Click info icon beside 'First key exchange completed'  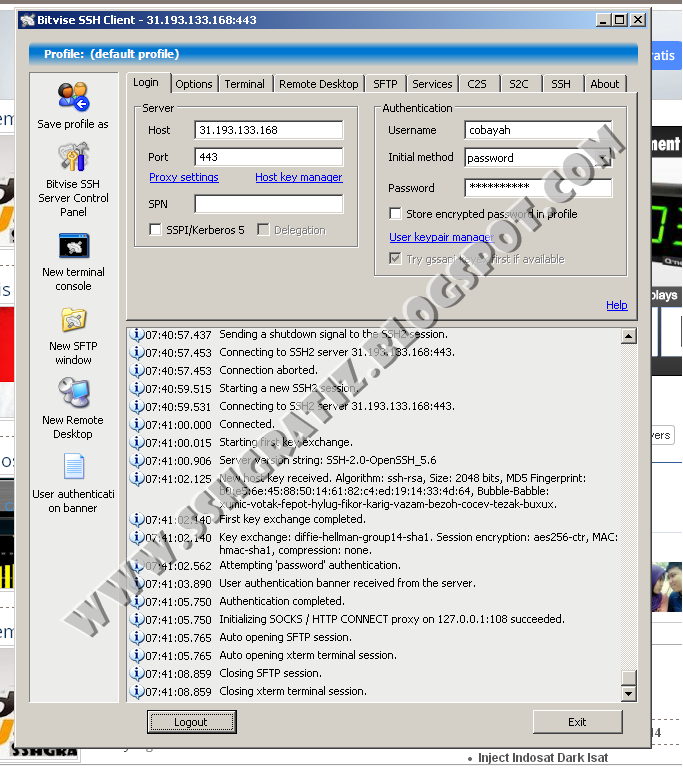(x=137, y=519)
